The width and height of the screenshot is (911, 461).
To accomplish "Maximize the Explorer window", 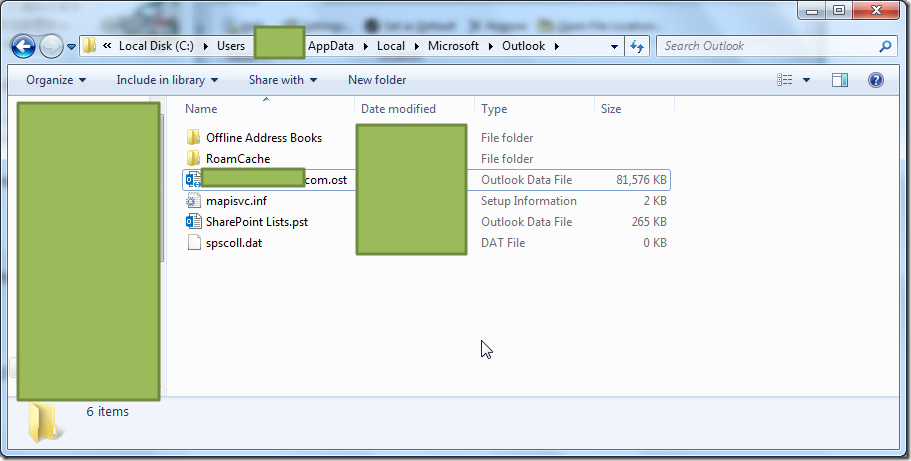I will [x=838, y=10].
